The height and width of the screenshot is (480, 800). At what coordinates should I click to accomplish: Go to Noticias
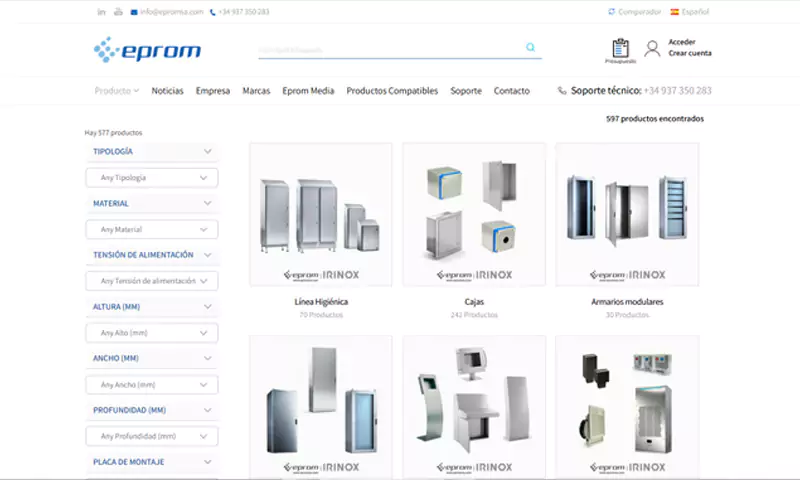point(167,91)
